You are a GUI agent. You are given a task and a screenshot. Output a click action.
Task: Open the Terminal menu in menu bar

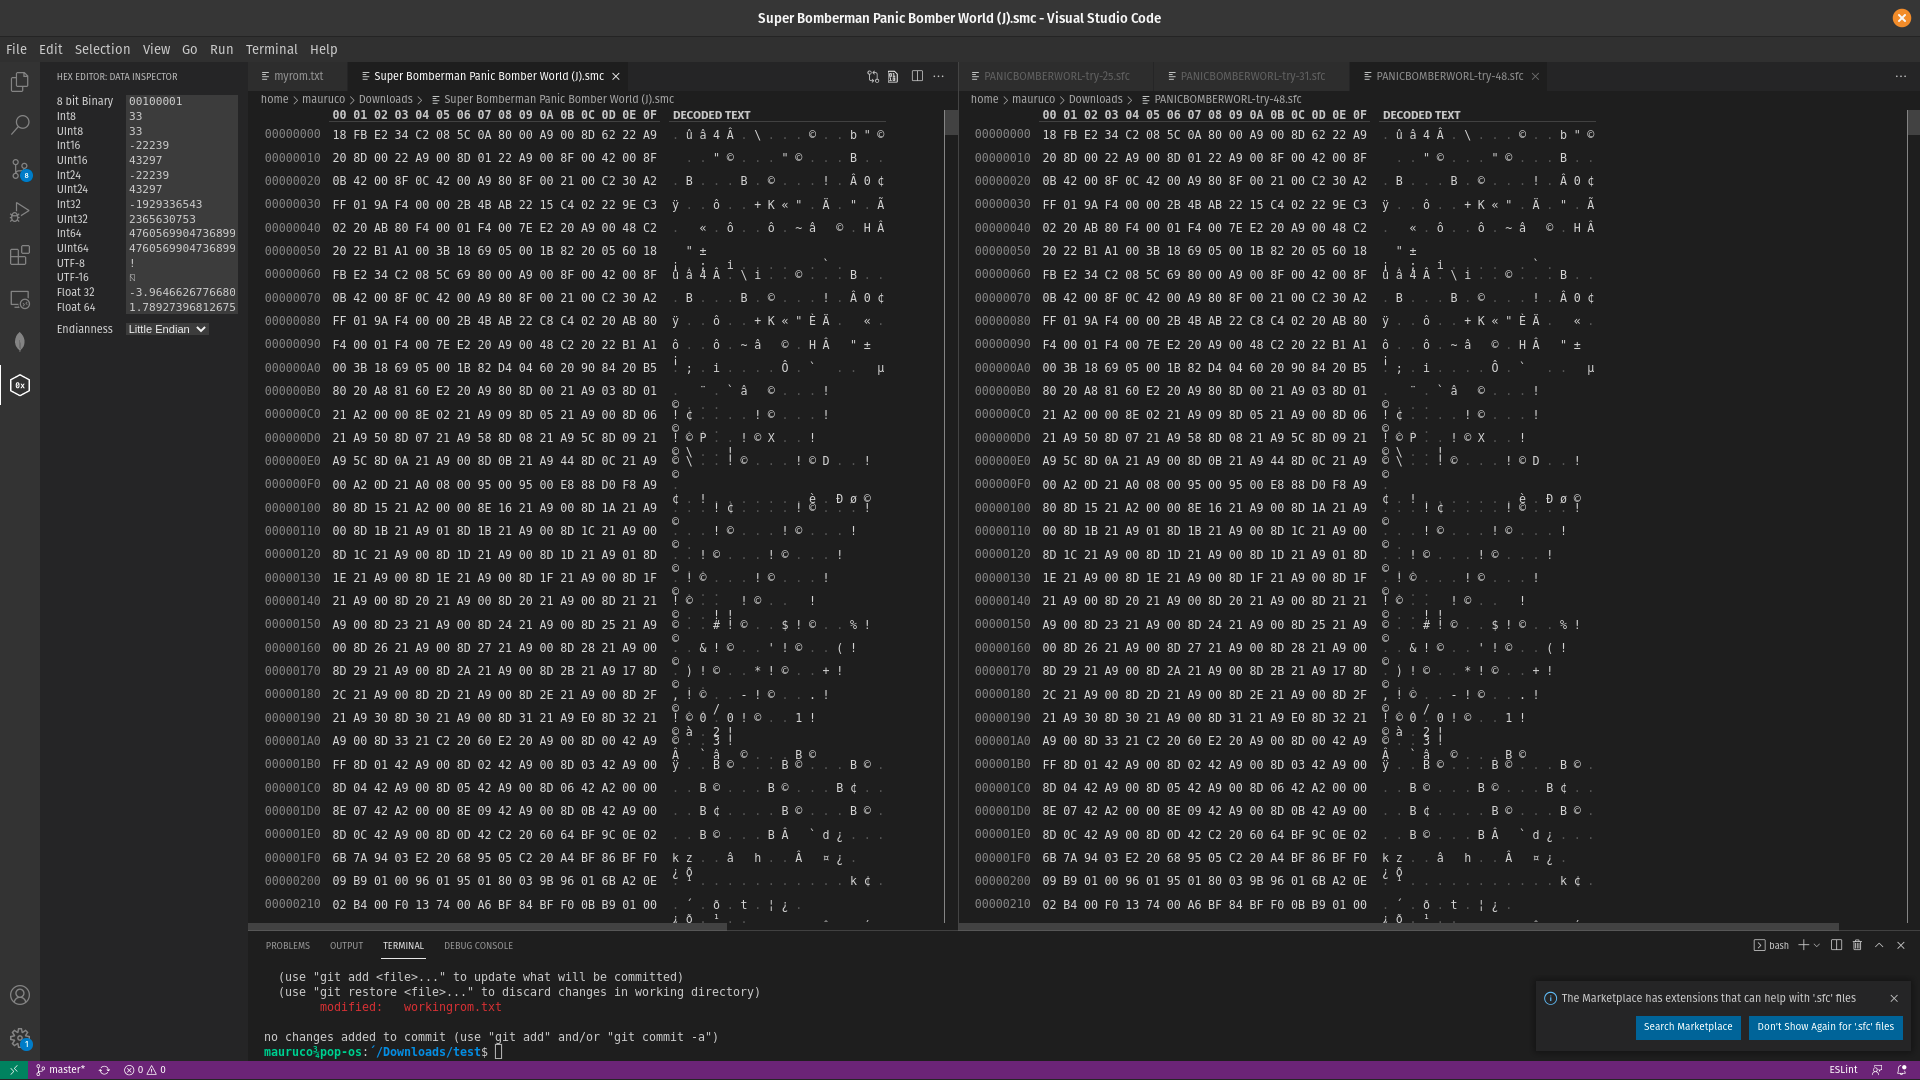[272, 49]
